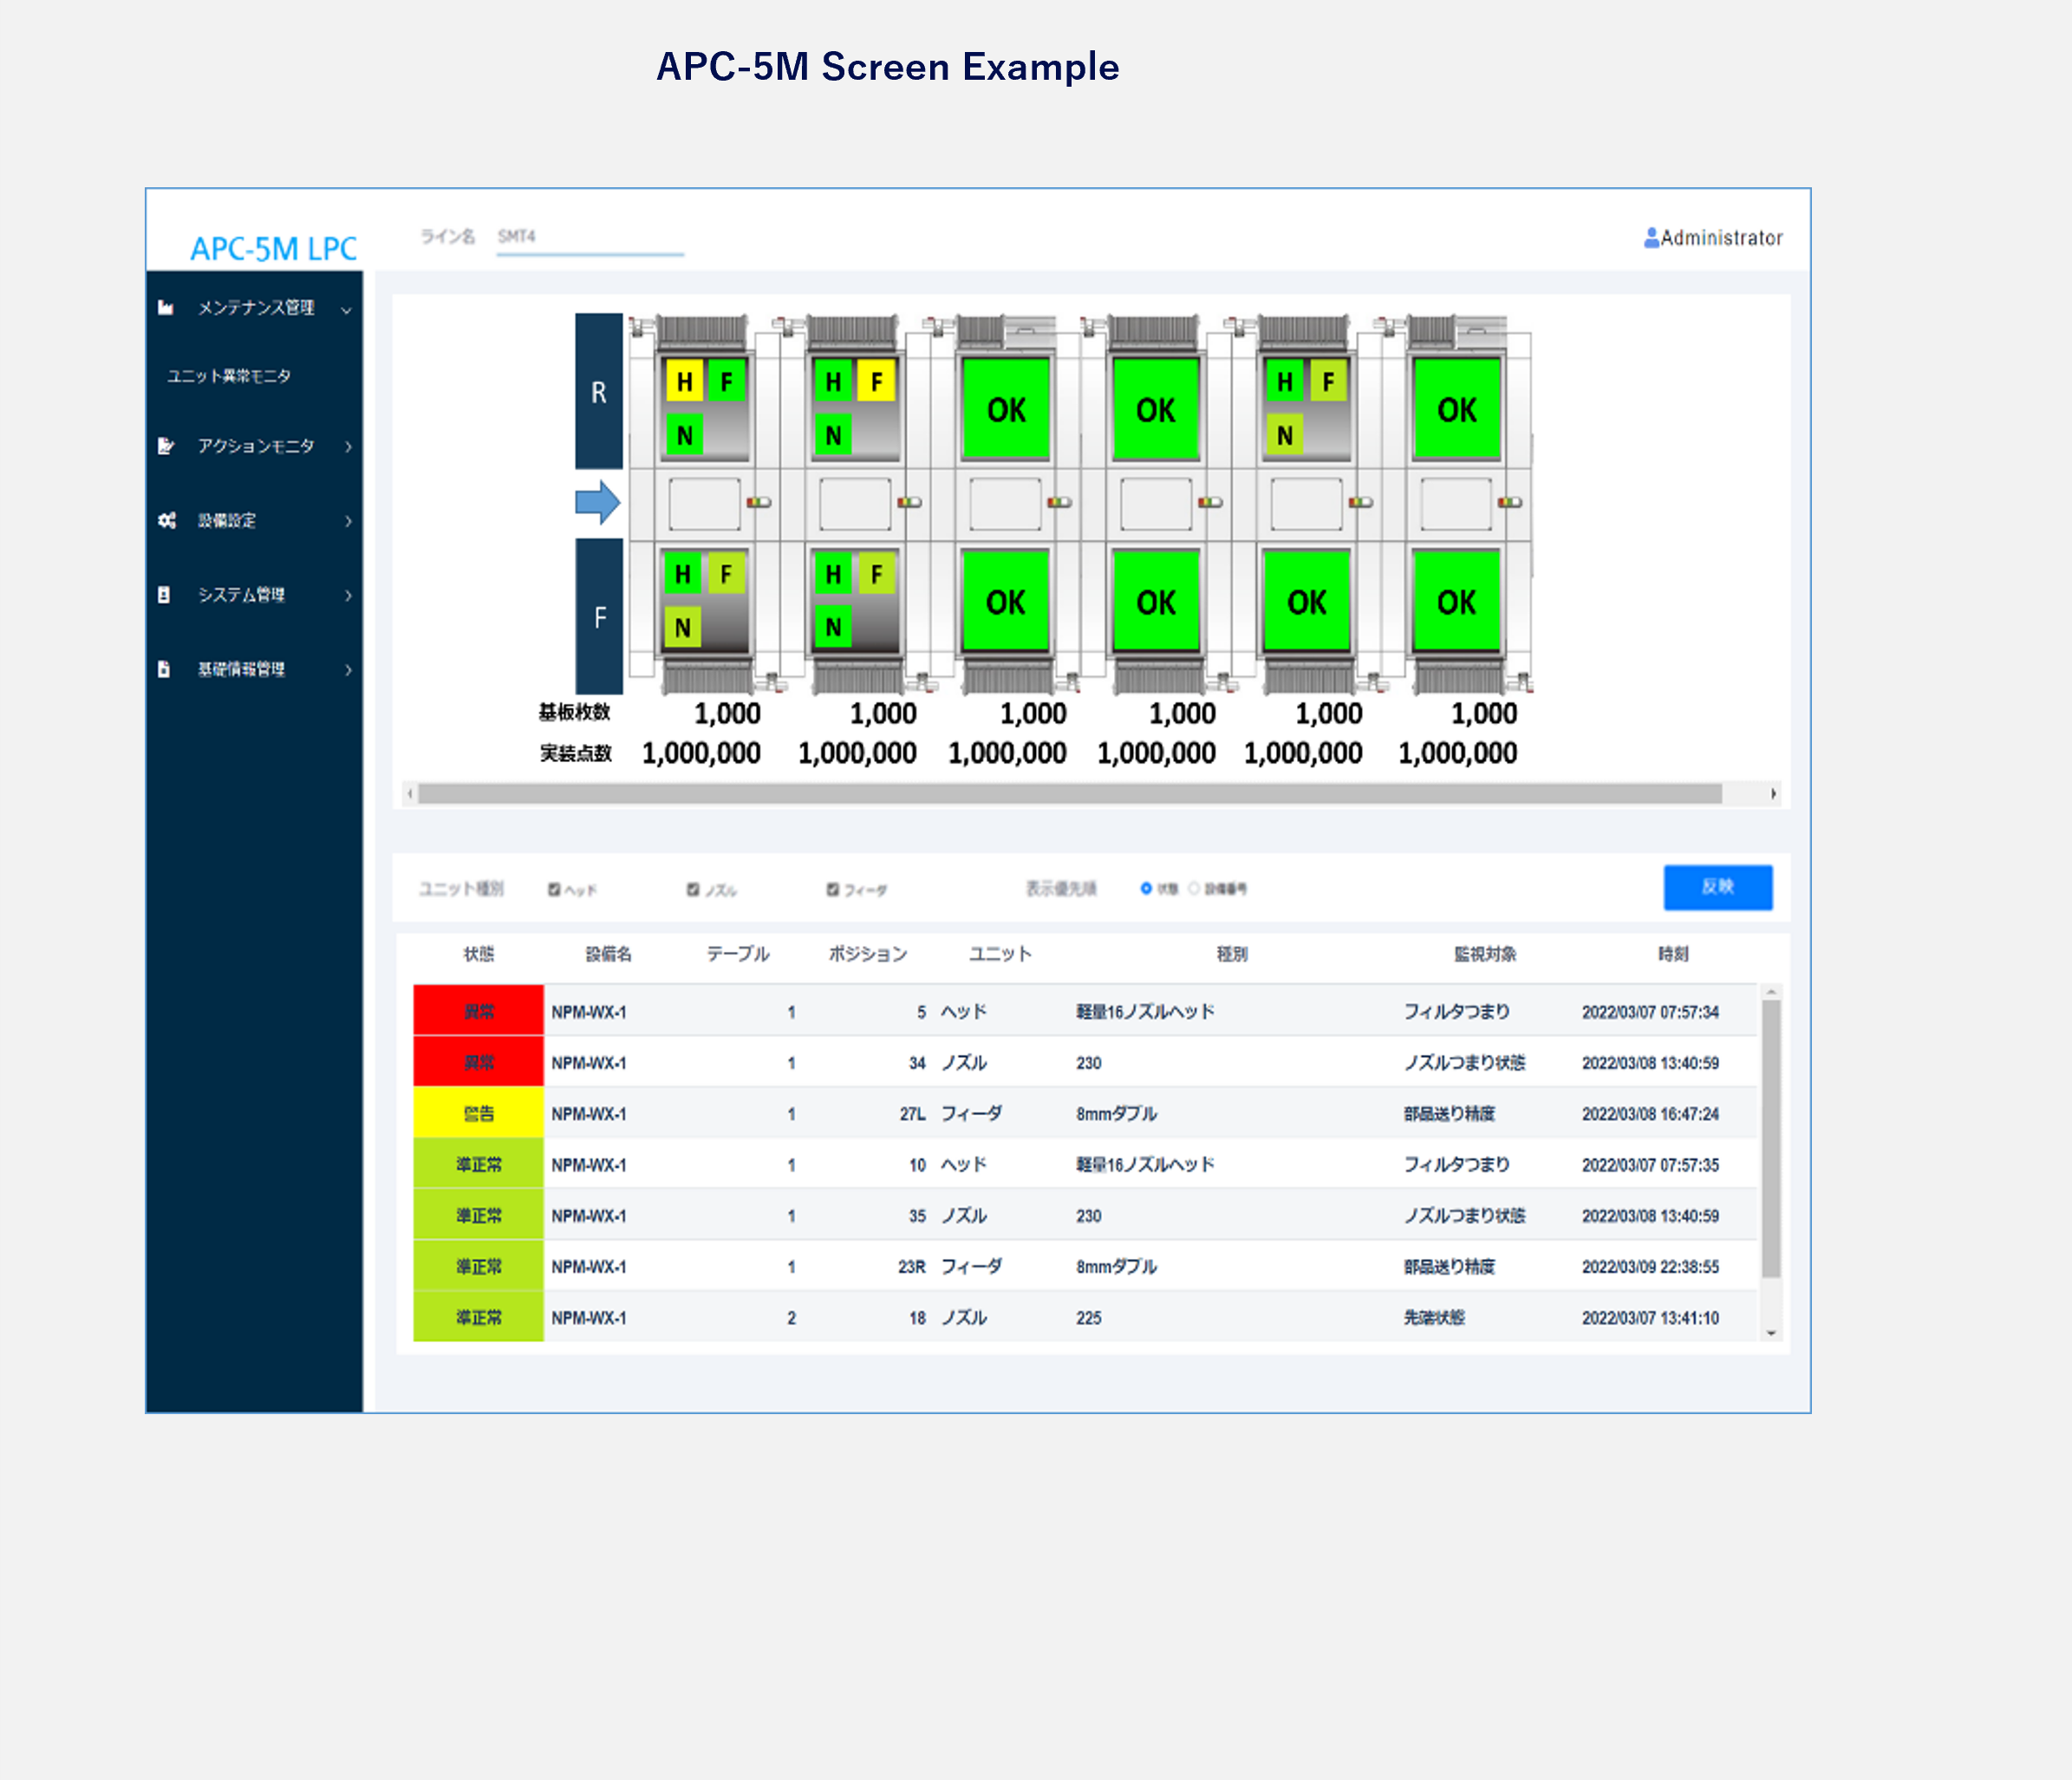Select the 設備番号 display priority radio

tap(1194, 888)
